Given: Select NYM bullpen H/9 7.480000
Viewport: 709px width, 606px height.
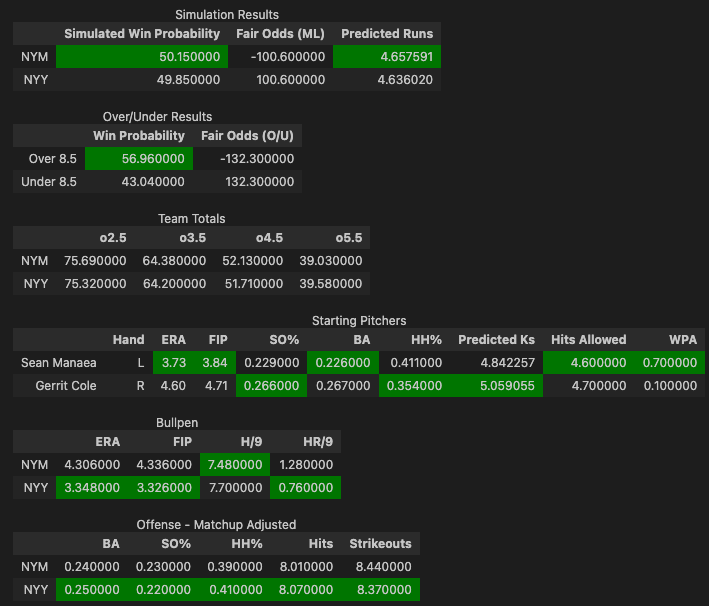Looking at the screenshot, I should [235, 465].
